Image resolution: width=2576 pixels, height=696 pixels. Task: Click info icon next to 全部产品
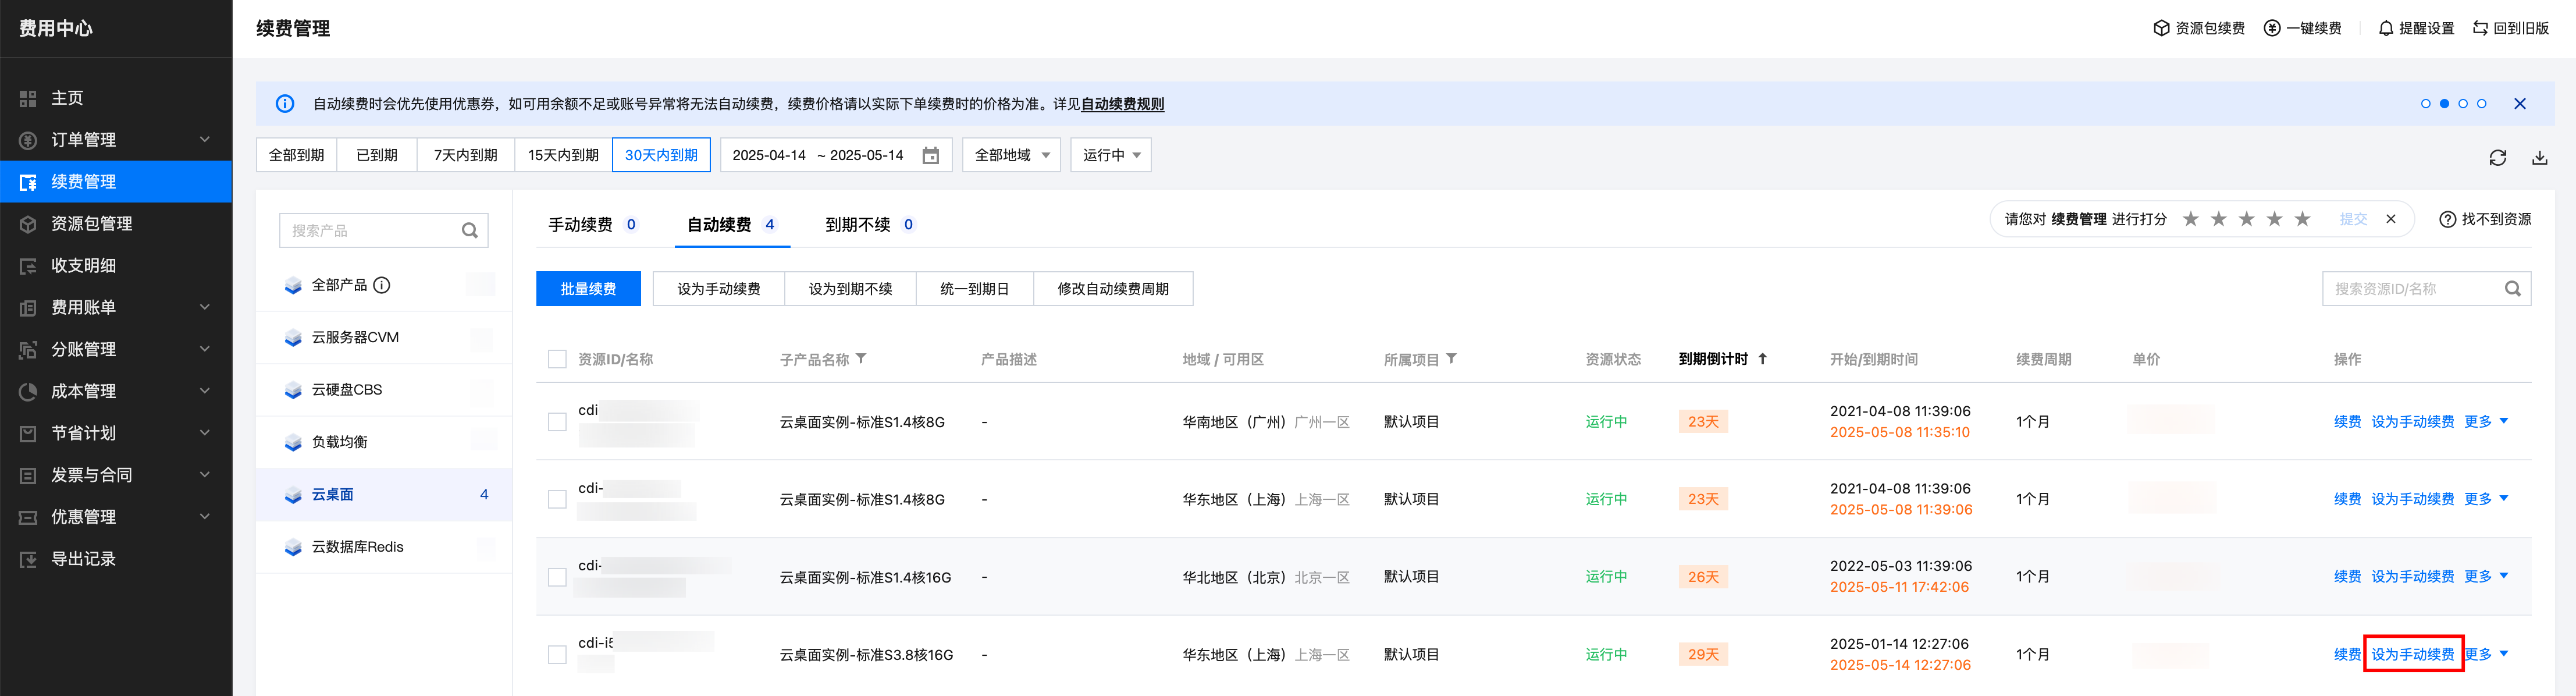pyautogui.click(x=382, y=285)
